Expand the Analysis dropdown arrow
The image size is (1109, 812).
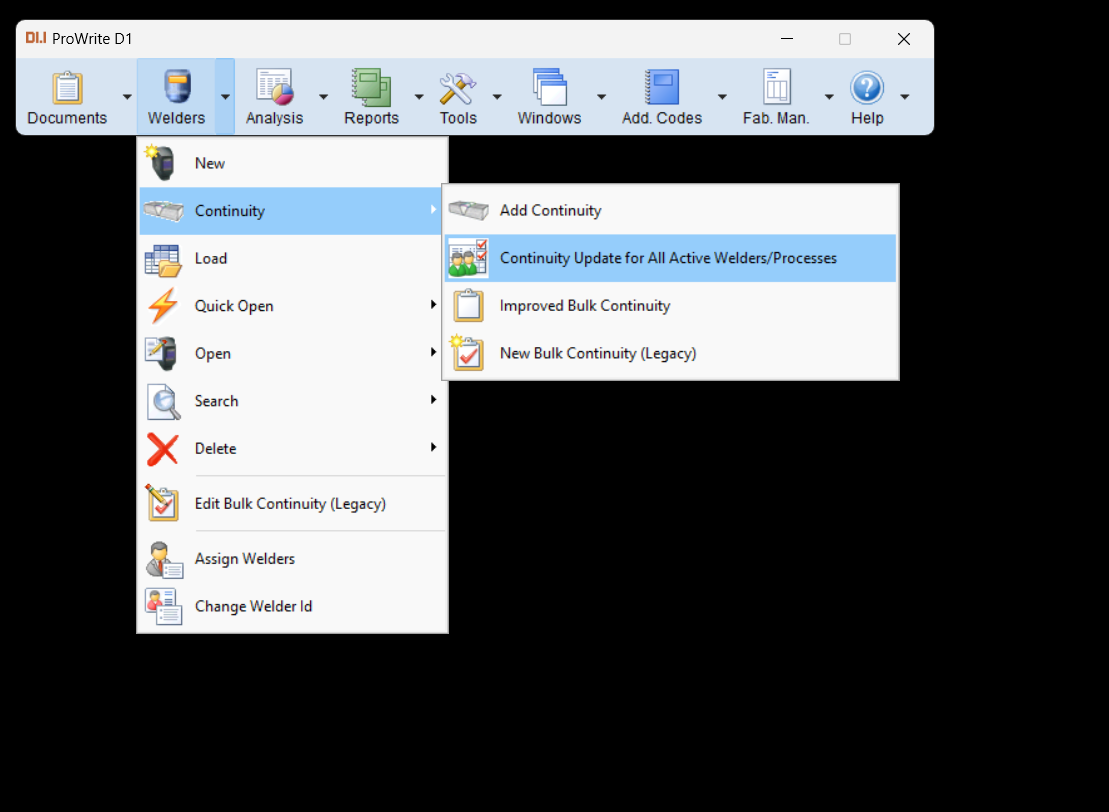click(x=323, y=96)
